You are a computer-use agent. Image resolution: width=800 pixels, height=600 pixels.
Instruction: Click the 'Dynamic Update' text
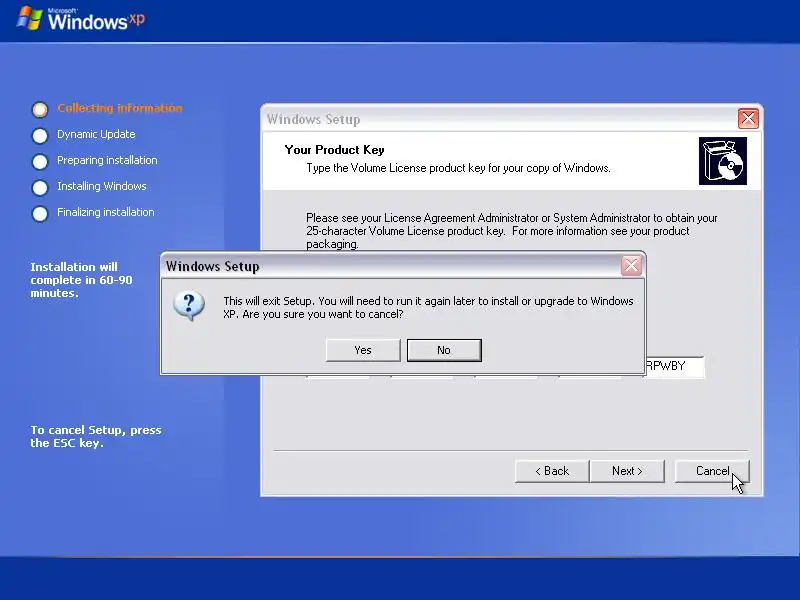pos(96,134)
